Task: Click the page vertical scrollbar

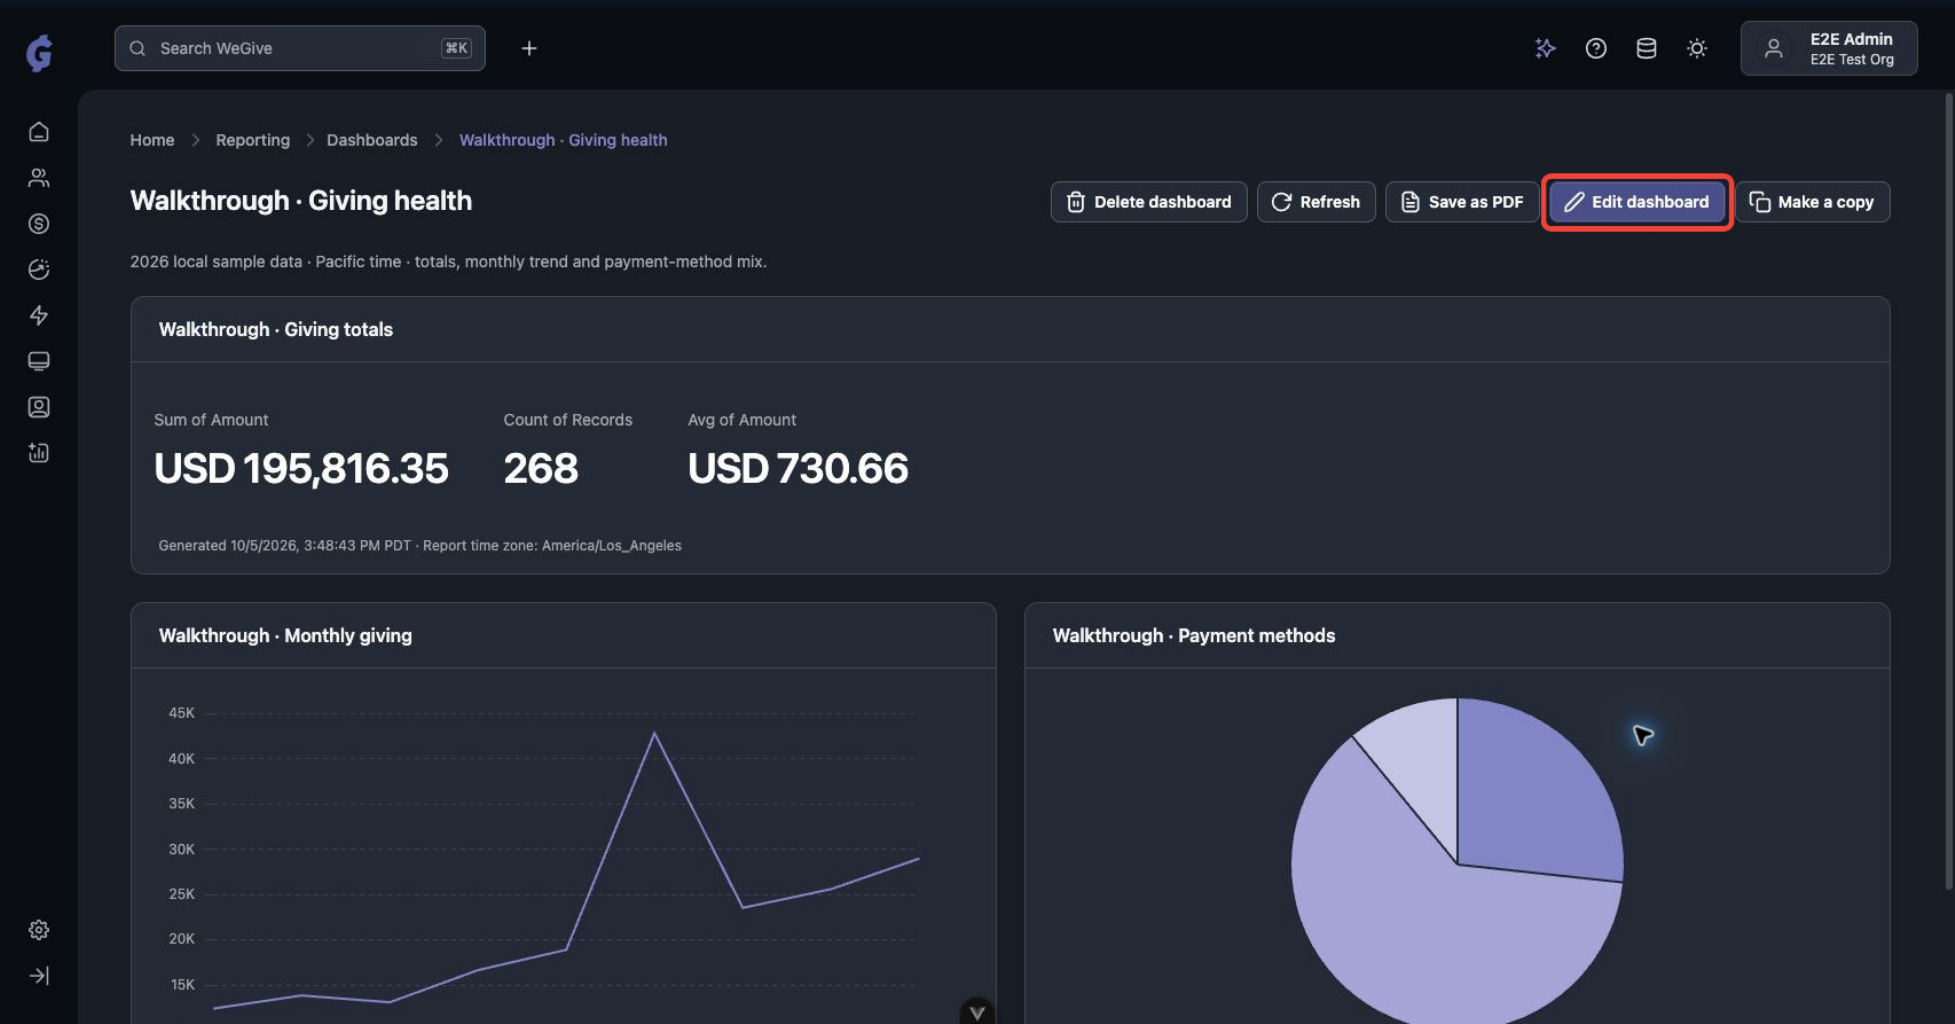Action: point(1949,490)
